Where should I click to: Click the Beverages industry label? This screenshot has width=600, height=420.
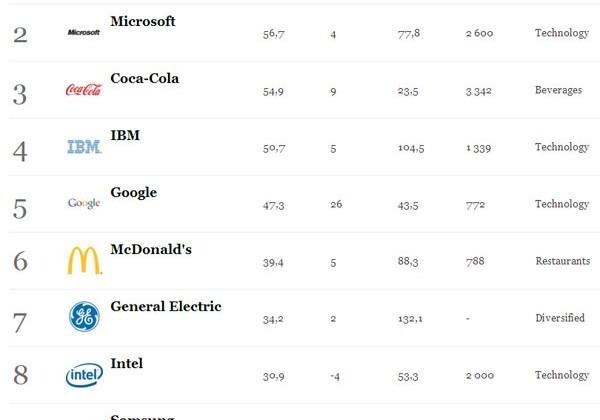tap(558, 90)
